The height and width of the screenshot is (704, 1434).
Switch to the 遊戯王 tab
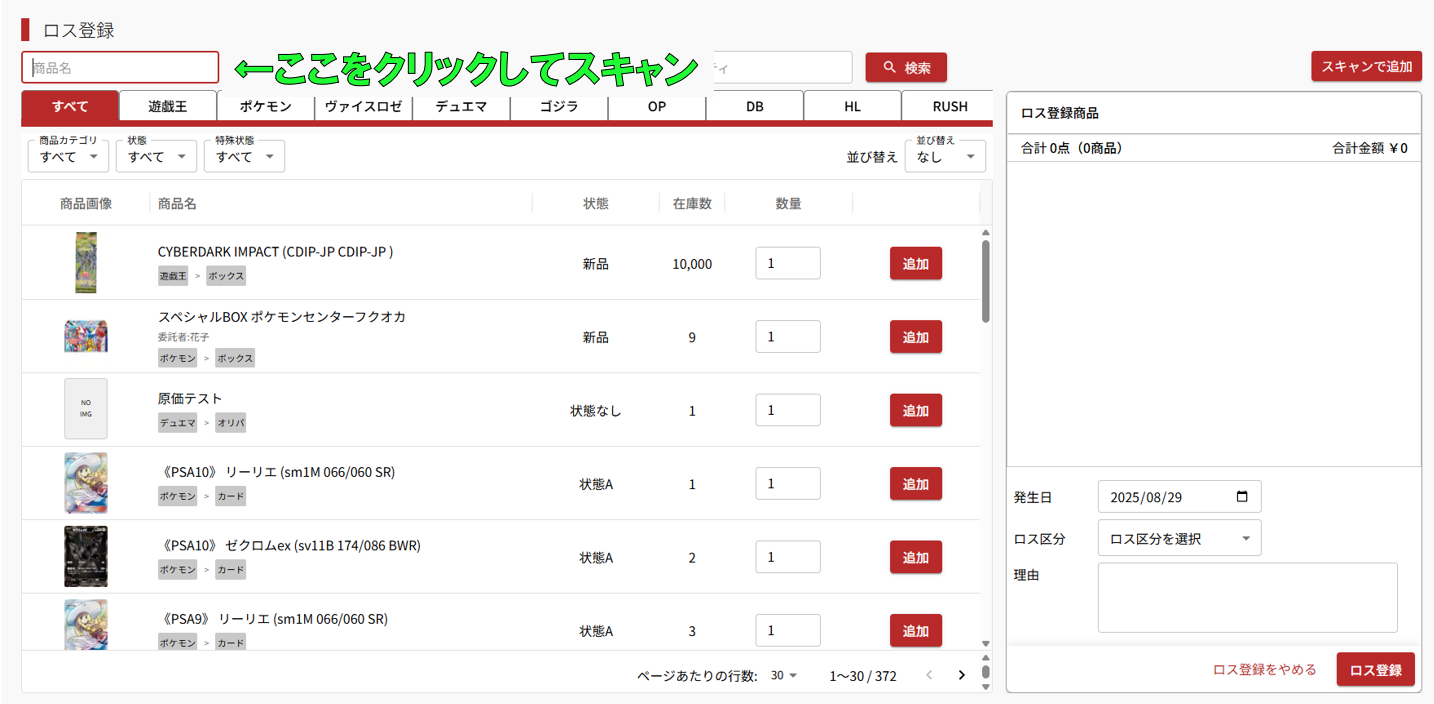pyautogui.click(x=168, y=107)
